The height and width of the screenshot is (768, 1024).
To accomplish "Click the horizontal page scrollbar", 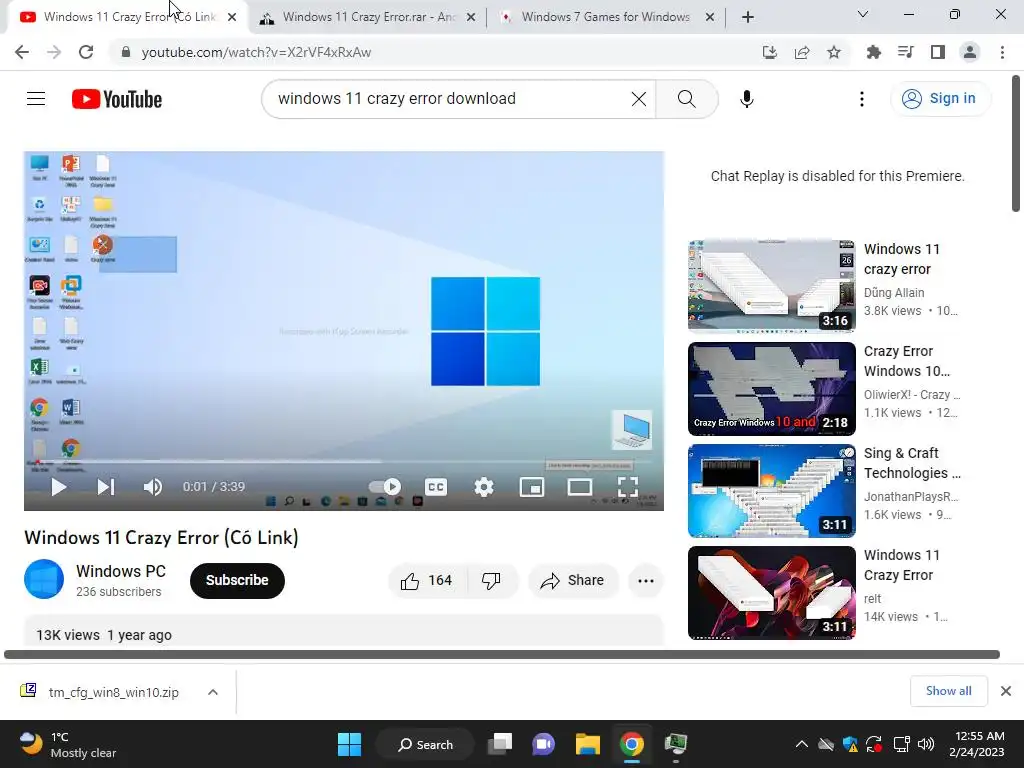I will (x=502, y=654).
